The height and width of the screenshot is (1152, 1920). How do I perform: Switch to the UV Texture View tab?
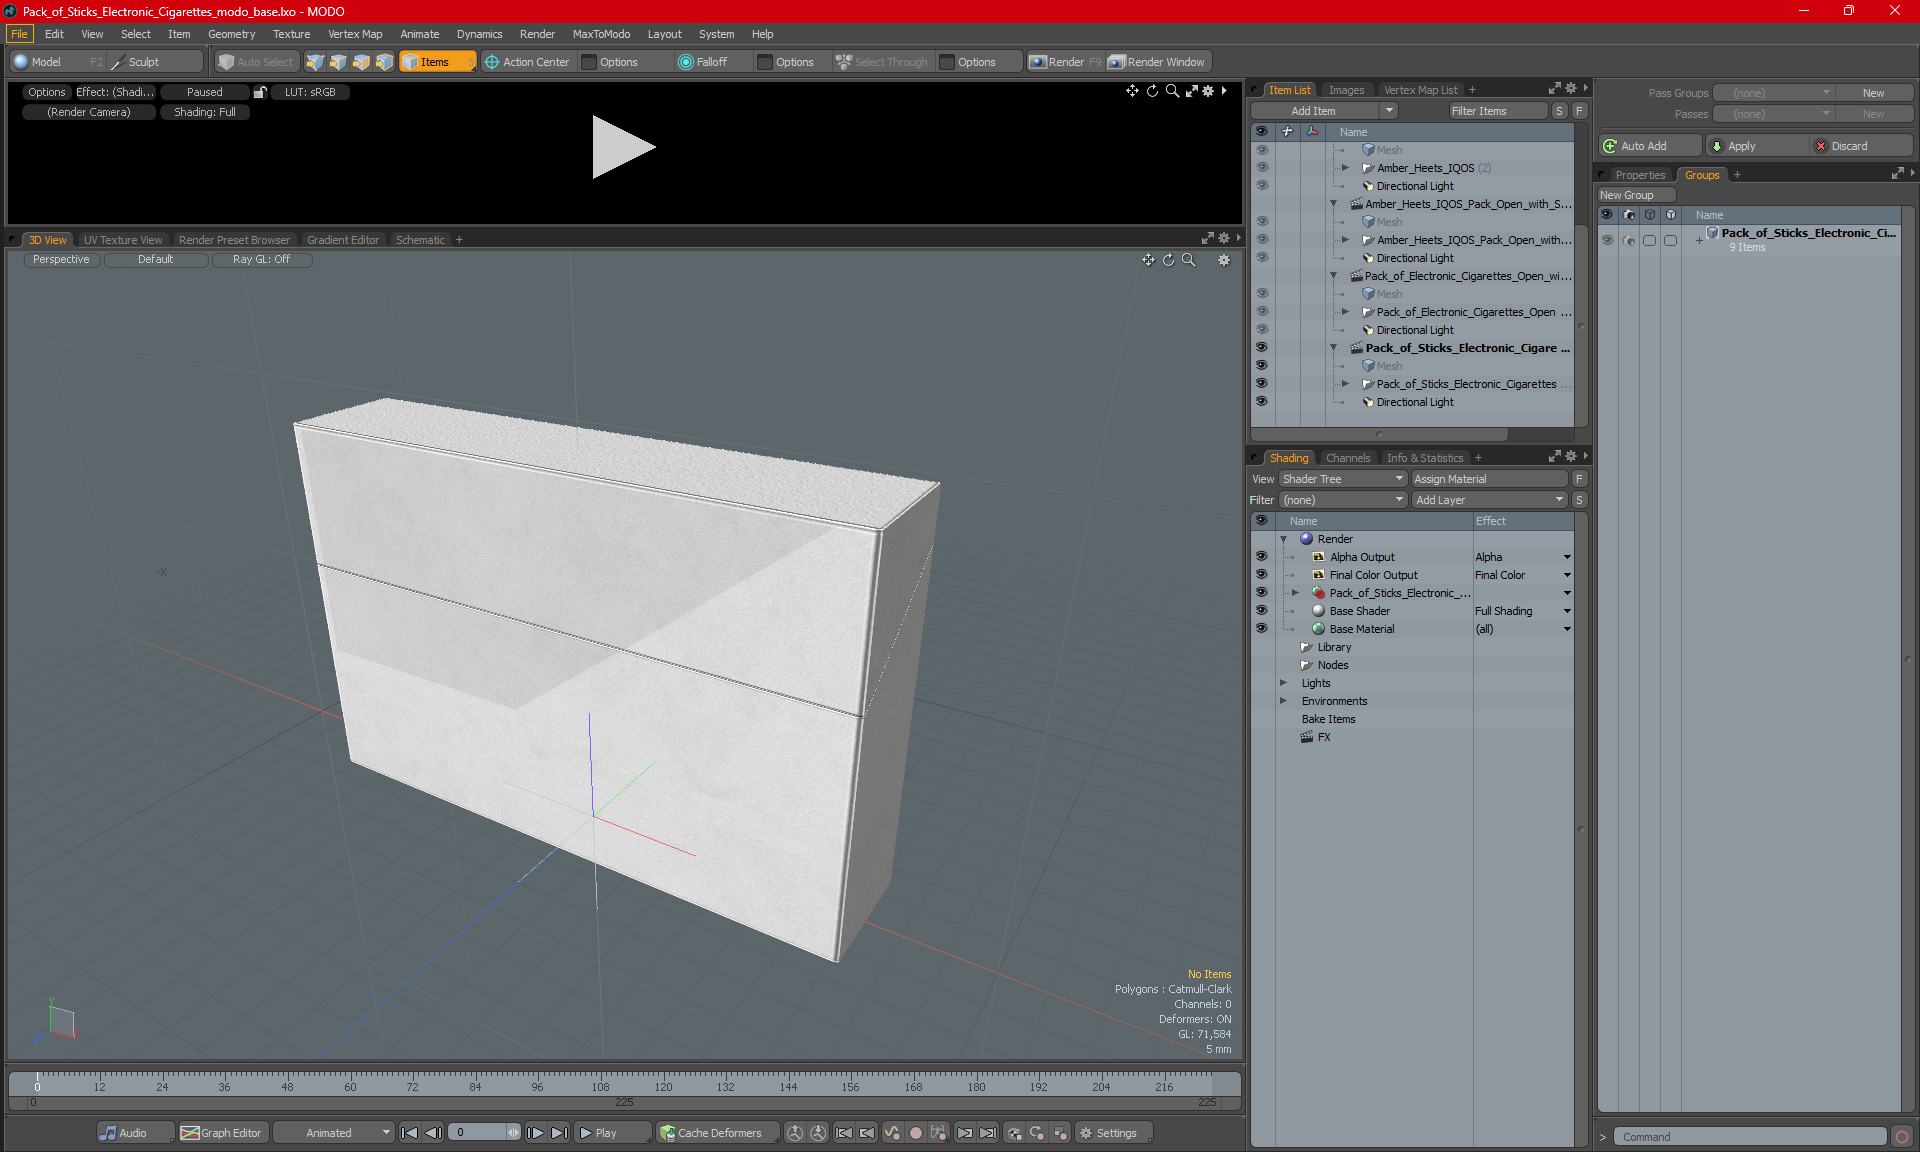pos(122,240)
